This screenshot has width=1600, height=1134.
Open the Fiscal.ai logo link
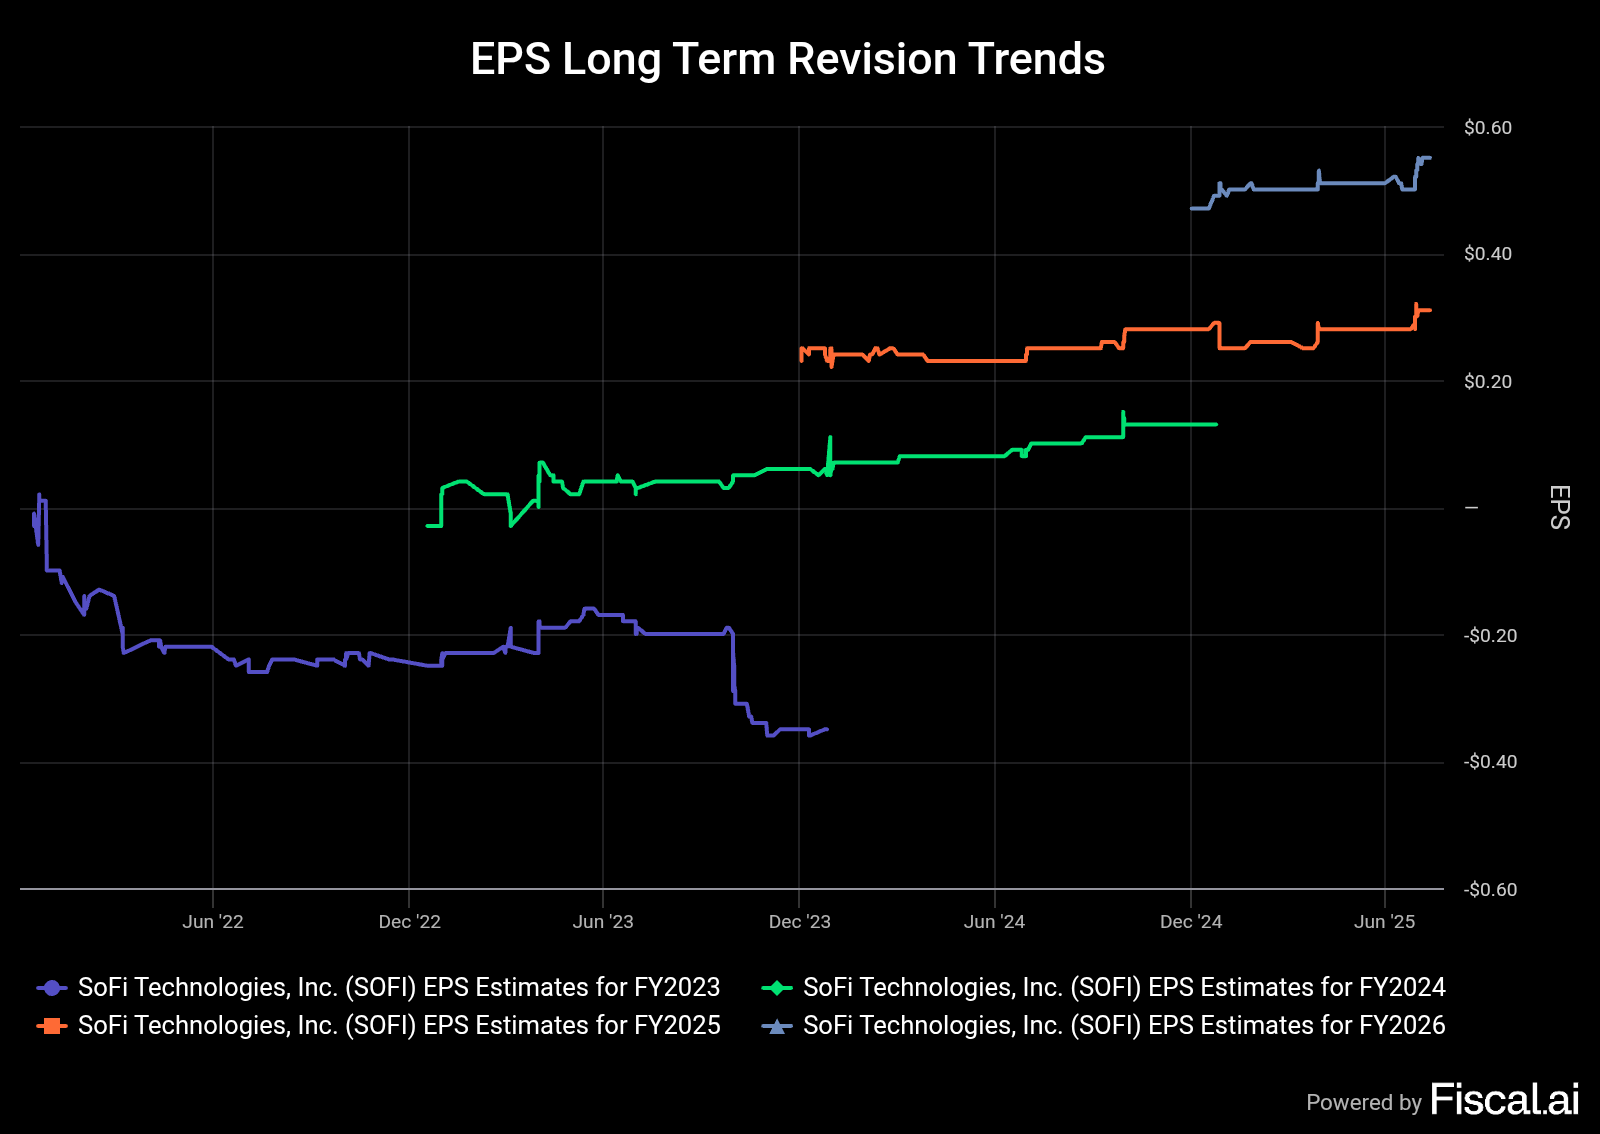coord(1505,1100)
